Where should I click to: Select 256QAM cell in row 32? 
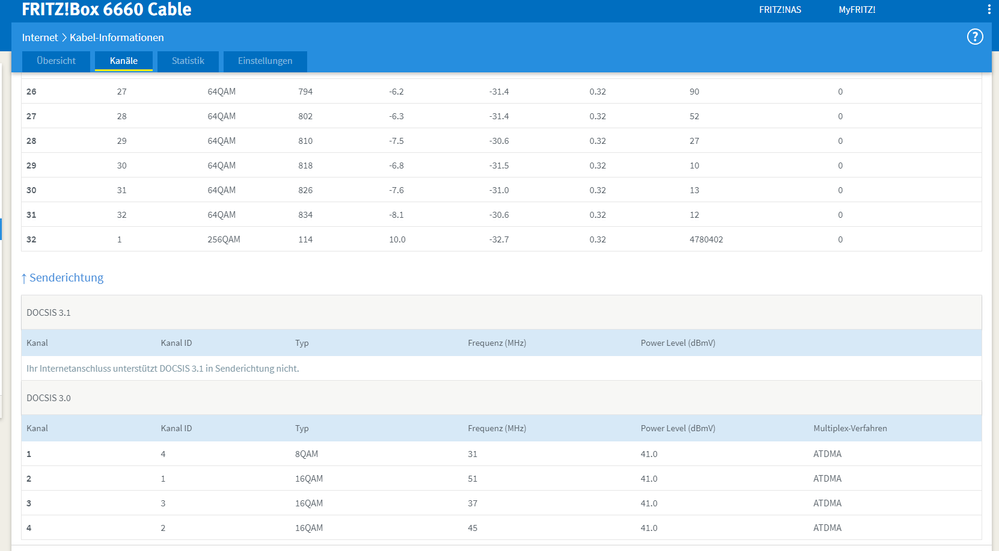(x=224, y=240)
